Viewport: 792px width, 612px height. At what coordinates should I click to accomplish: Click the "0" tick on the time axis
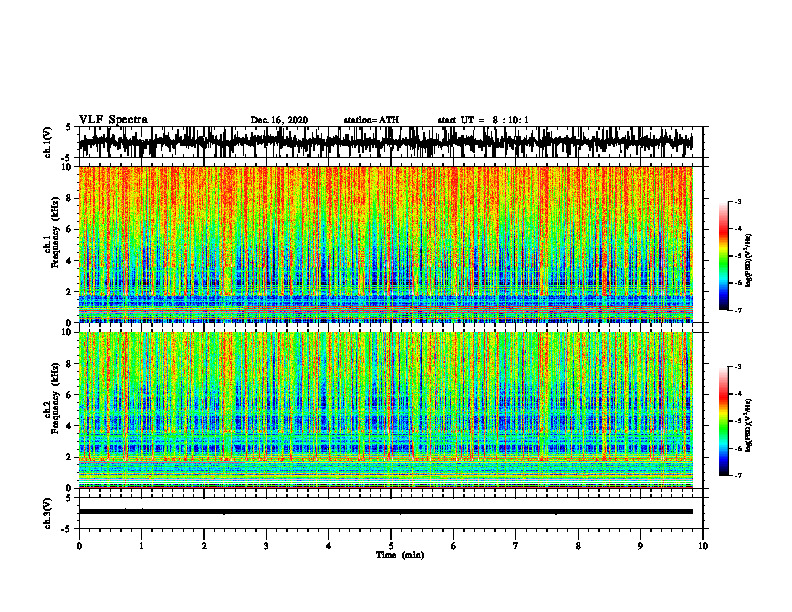(x=79, y=546)
